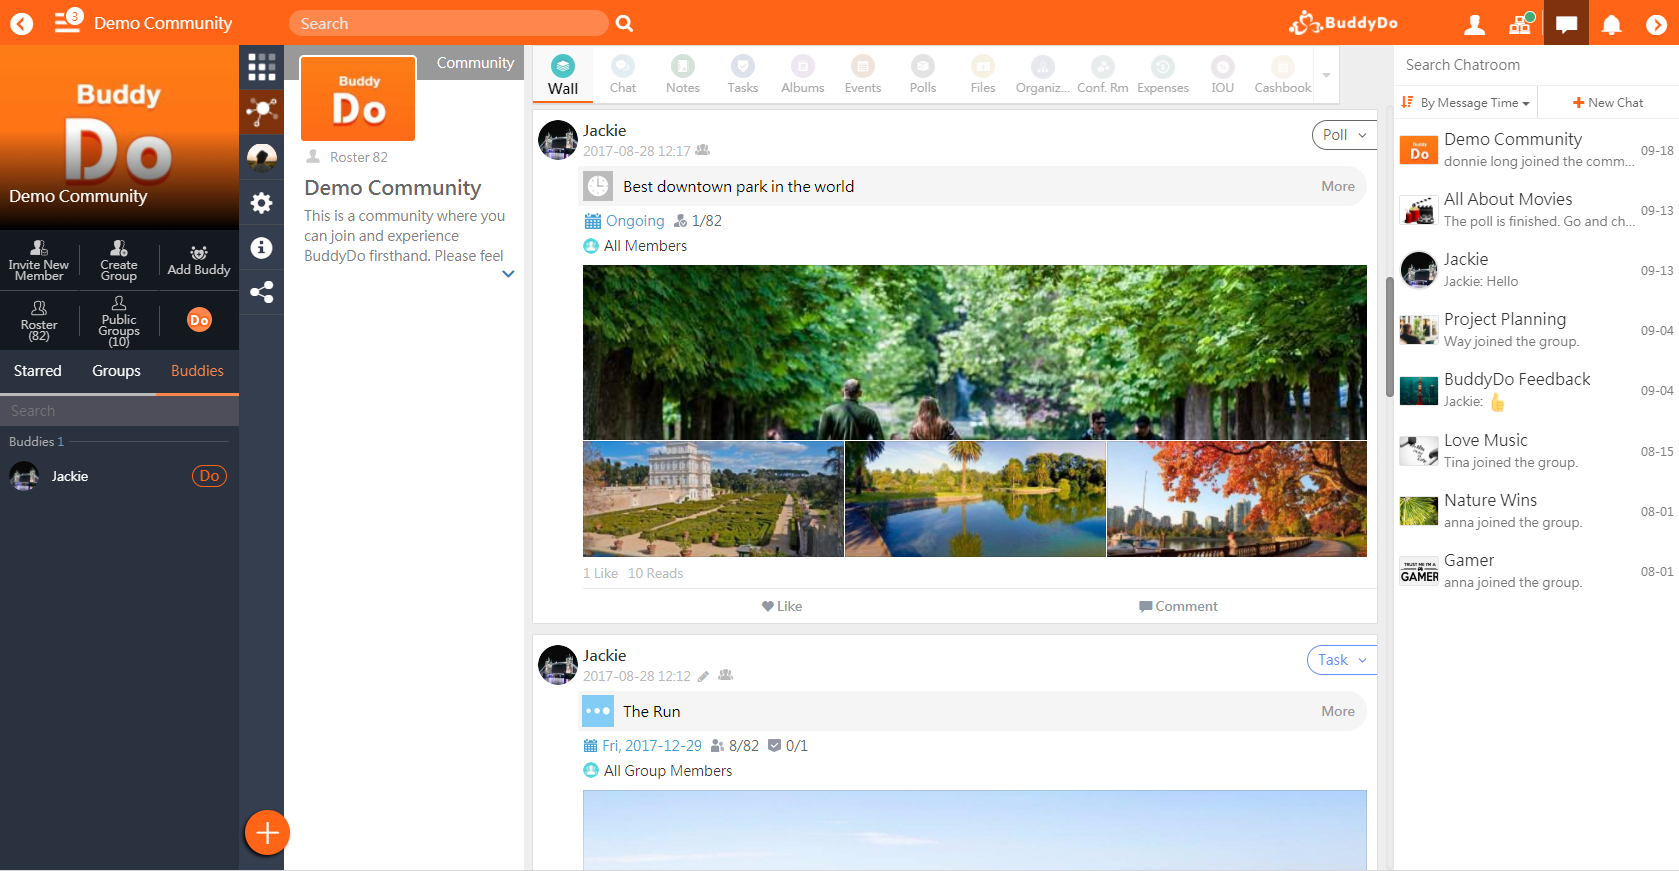Open the profile person icon in header

[1474, 24]
